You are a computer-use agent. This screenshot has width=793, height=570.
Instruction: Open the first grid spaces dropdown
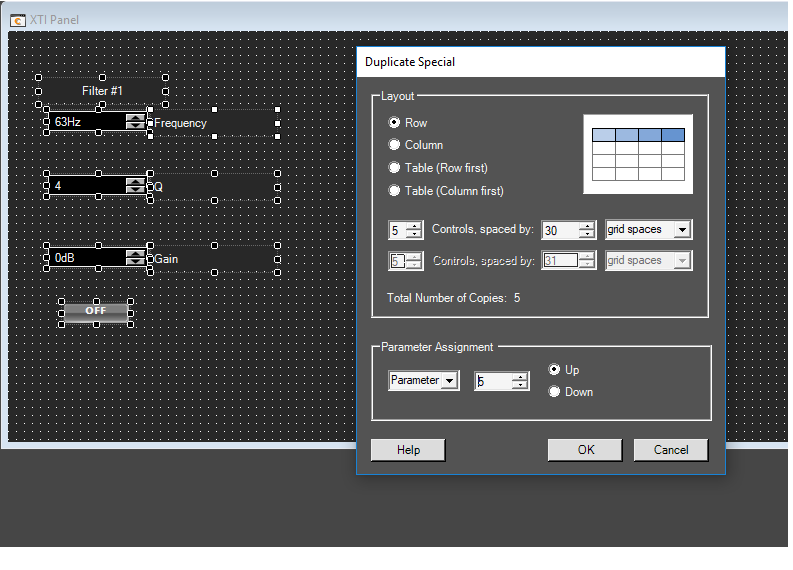682,230
